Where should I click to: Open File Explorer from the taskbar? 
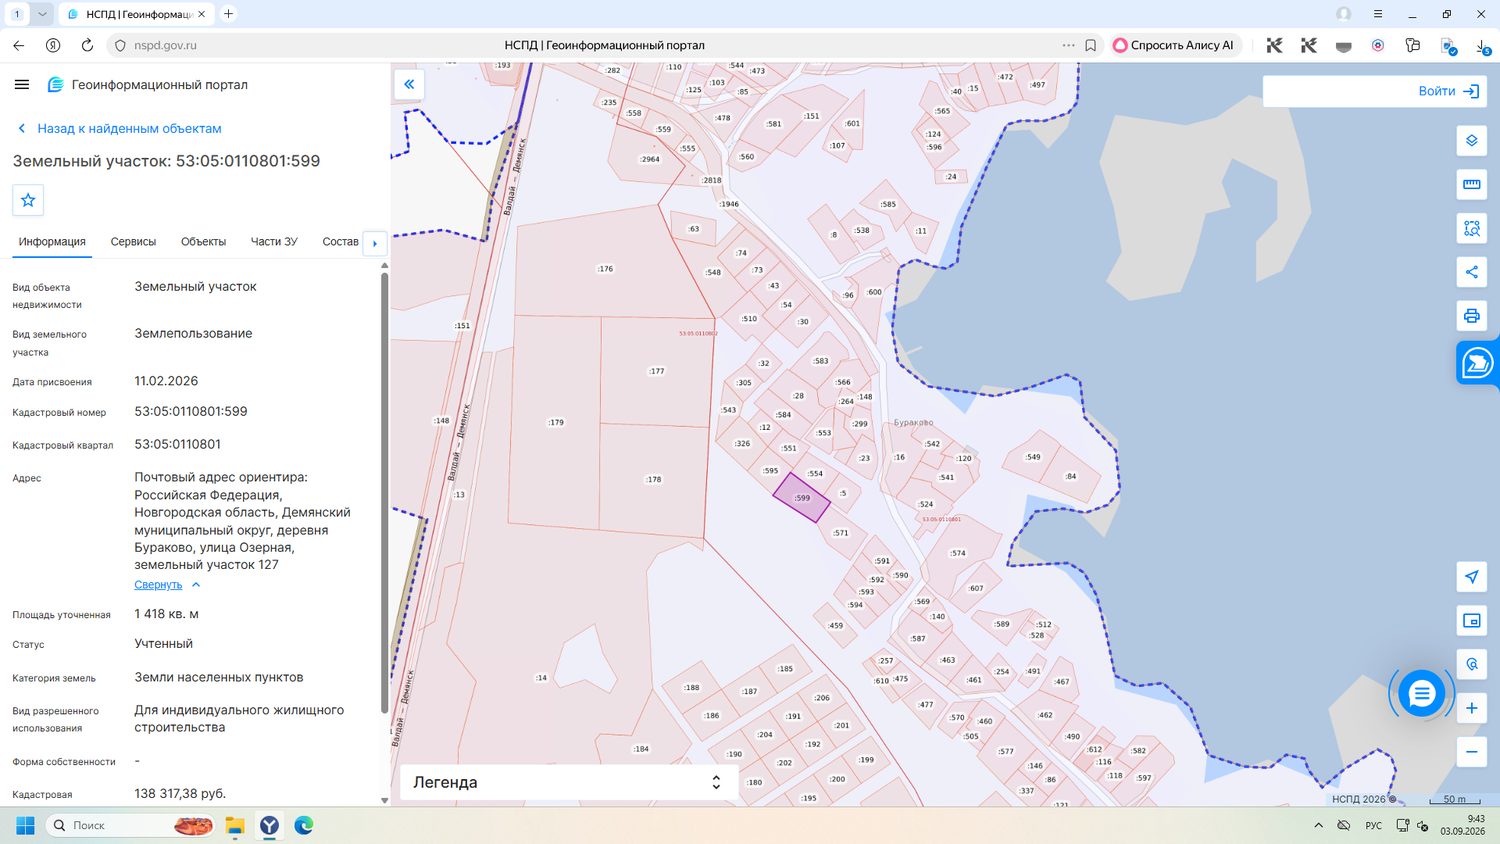pos(235,826)
